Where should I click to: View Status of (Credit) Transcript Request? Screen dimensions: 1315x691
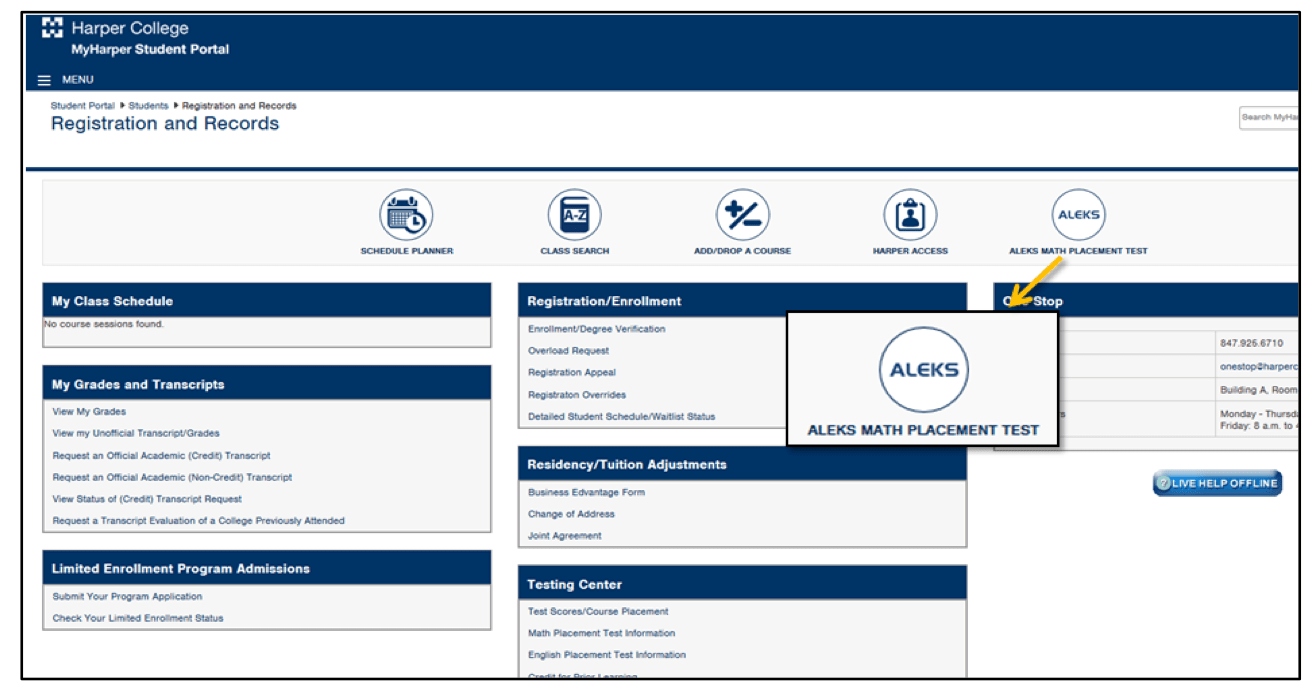point(147,499)
